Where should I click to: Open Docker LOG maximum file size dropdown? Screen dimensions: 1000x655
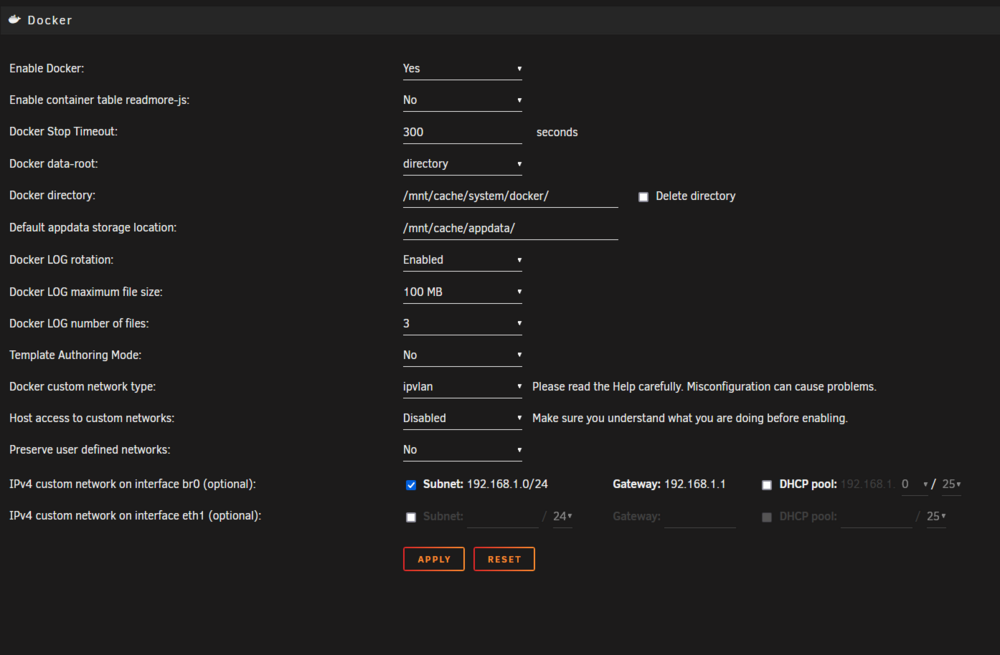[x=462, y=292]
